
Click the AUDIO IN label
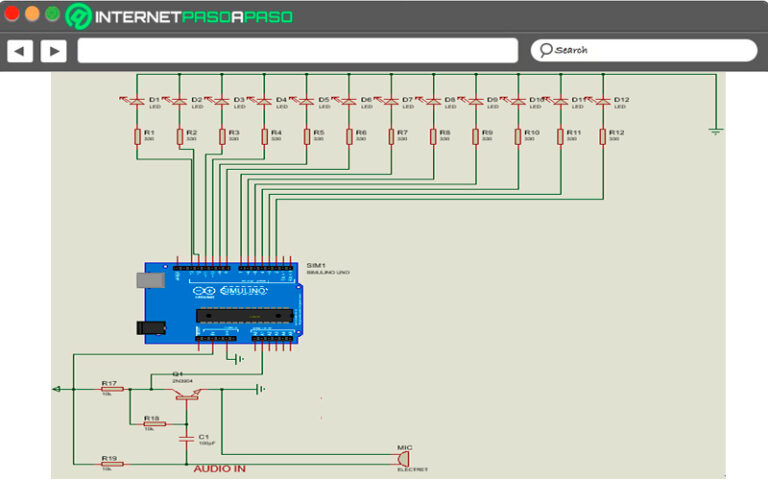pyautogui.click(x=219, y=469)
